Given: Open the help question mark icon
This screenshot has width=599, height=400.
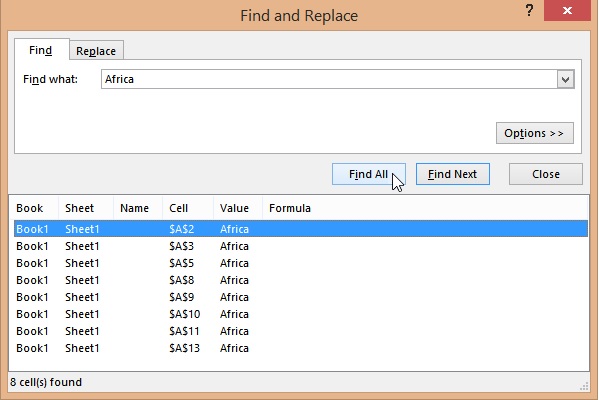Looking at the screenshot, I should click(529, 10).
